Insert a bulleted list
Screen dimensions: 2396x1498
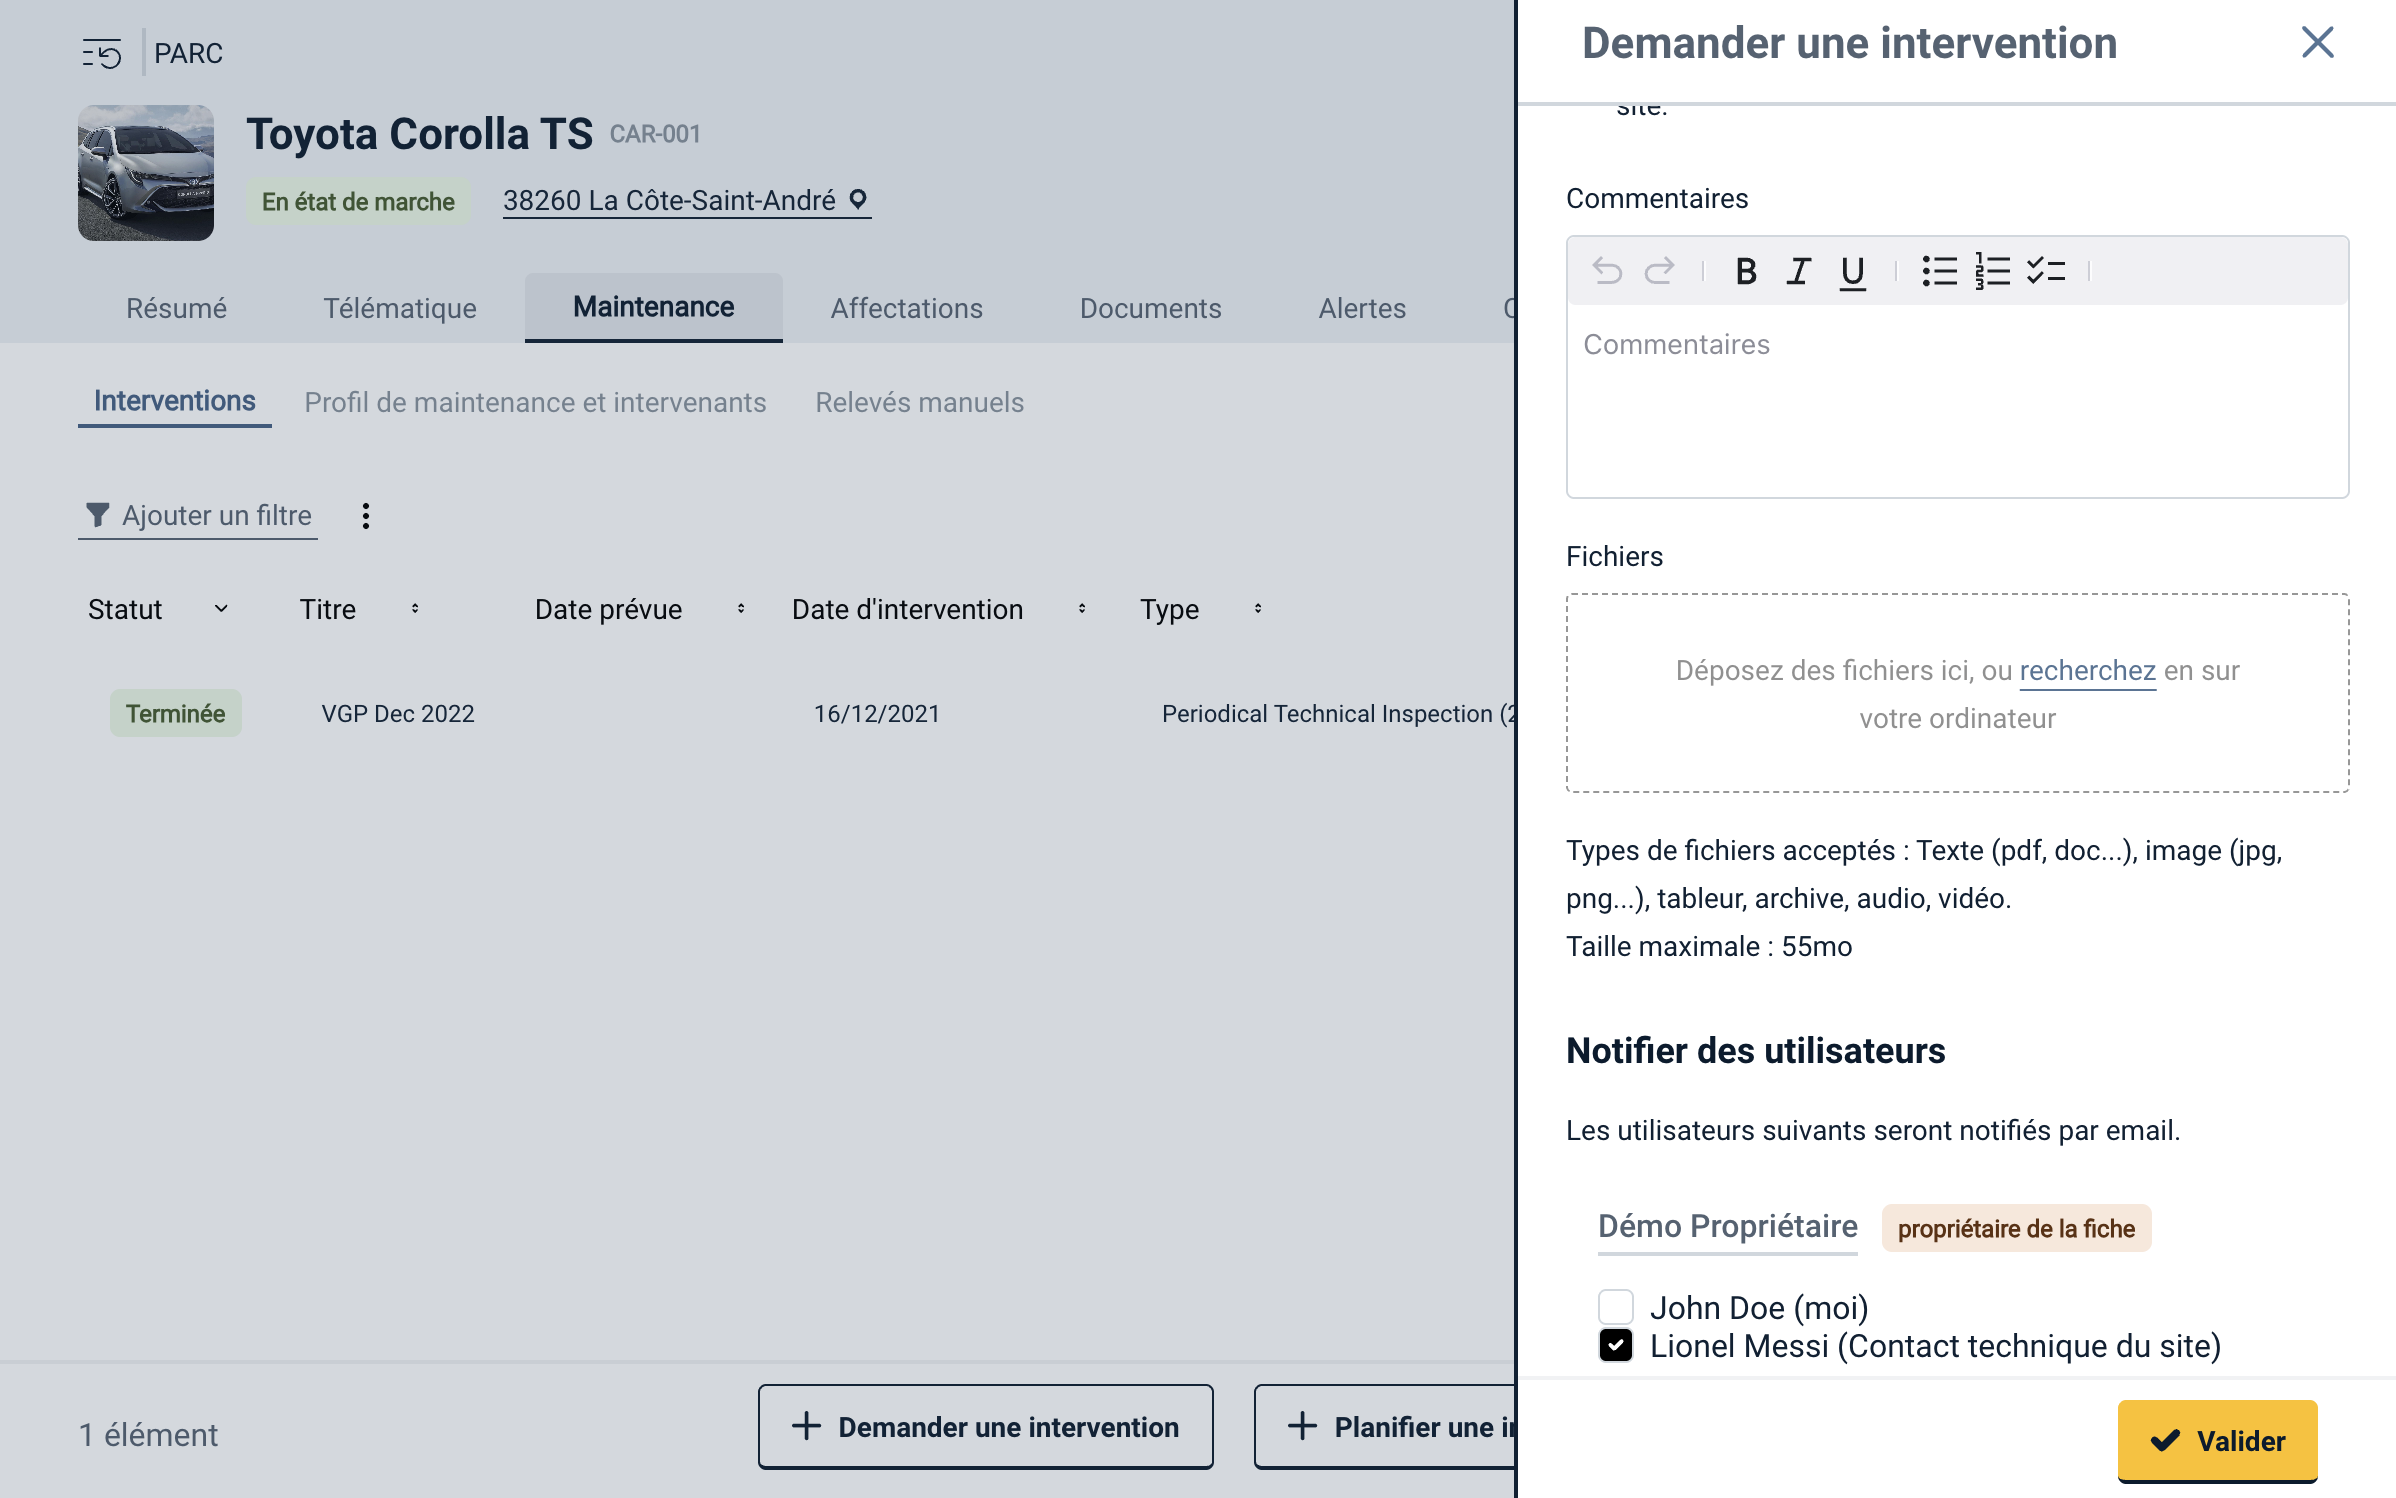1939,271
